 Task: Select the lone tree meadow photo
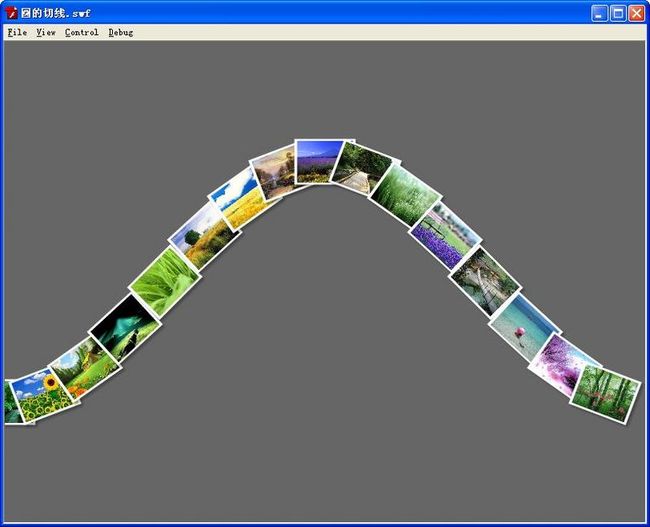[x=204, y=236]
